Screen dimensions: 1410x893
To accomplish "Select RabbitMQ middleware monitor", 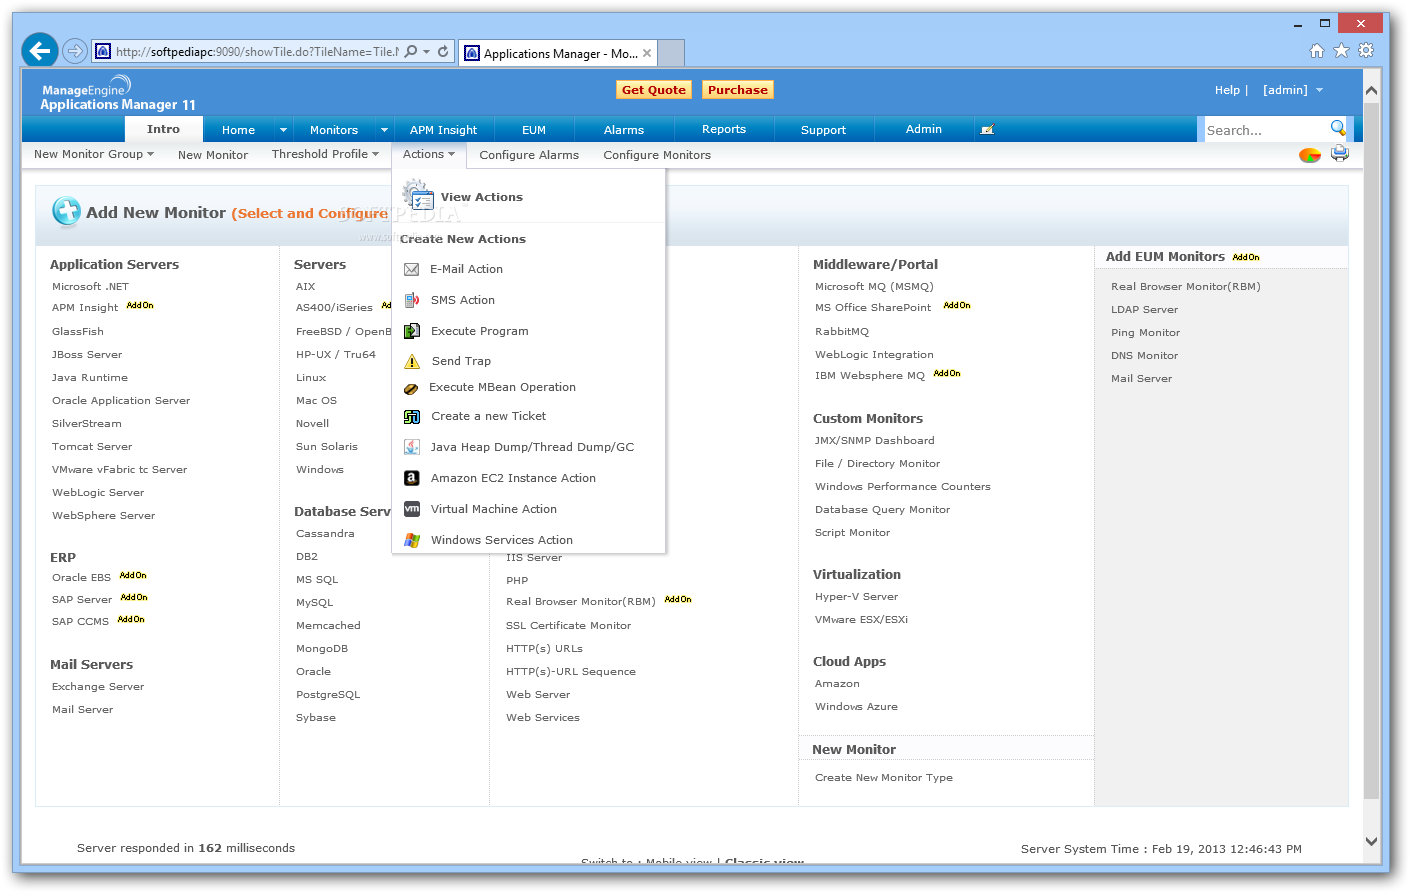I will 842,332.
